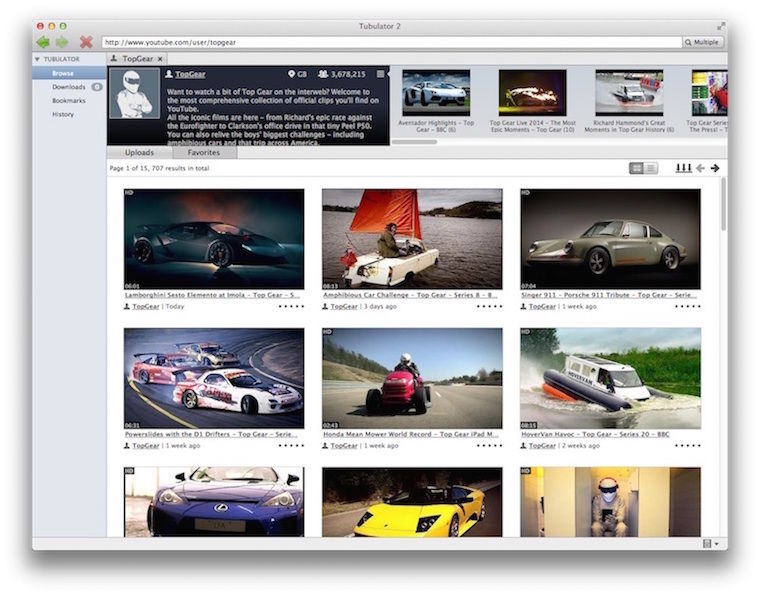Click the user icon beside TopGear under D1 Drifters video
760x595 pixels.
127,445
